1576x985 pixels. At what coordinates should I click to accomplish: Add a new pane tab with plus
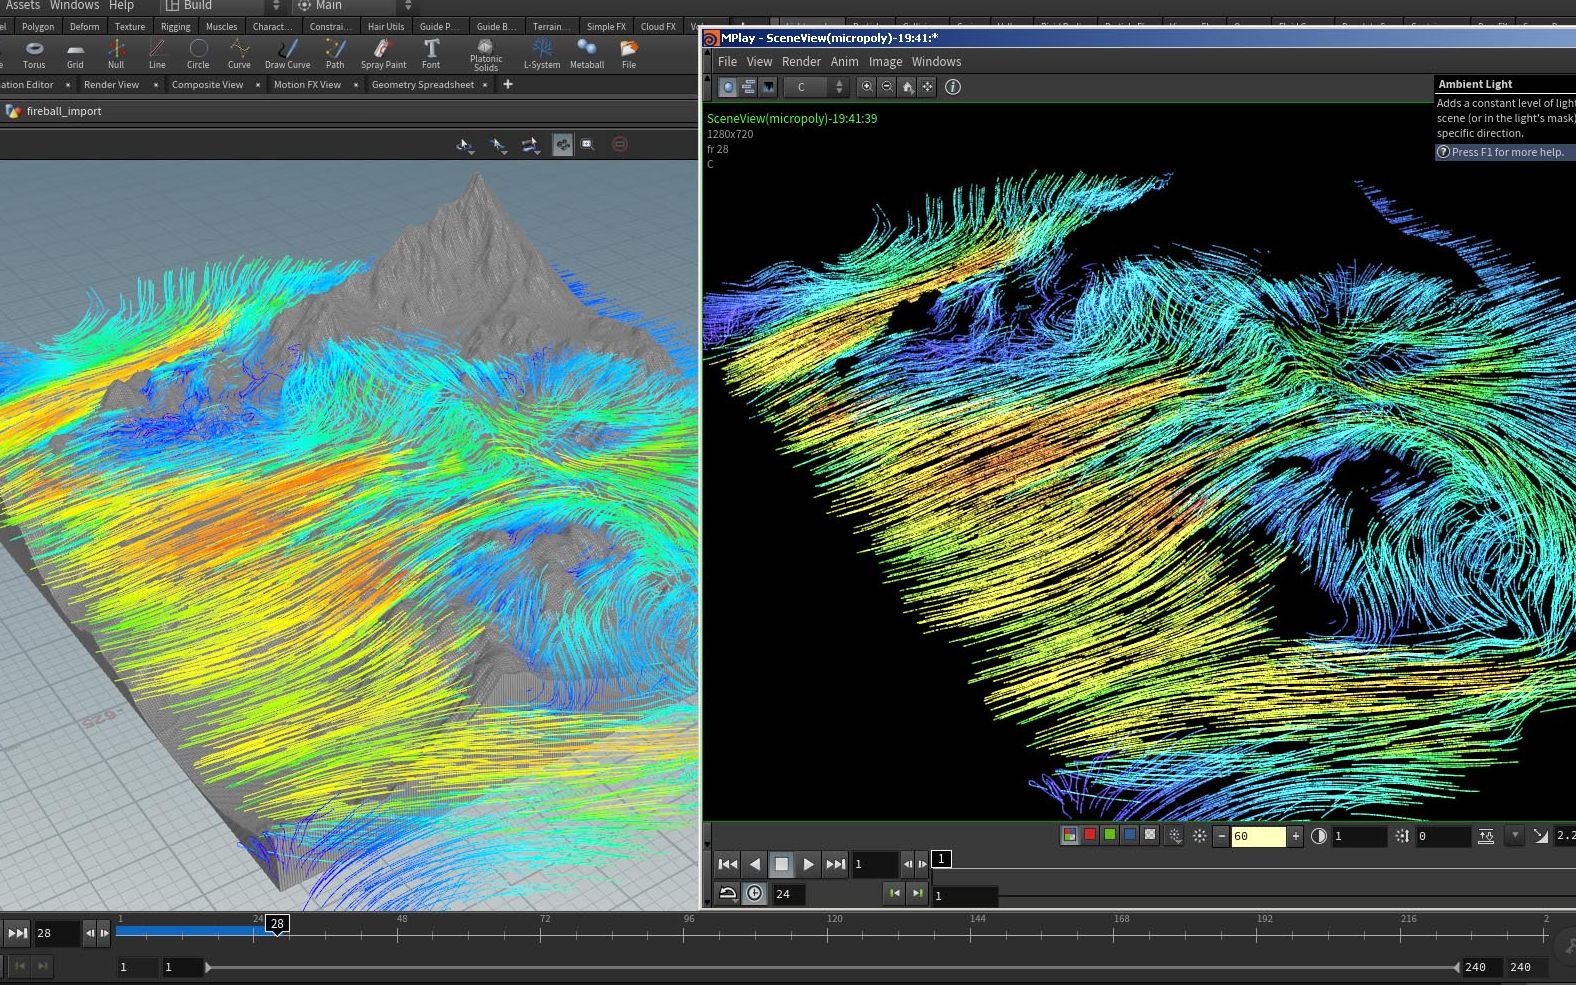(508, 85)
